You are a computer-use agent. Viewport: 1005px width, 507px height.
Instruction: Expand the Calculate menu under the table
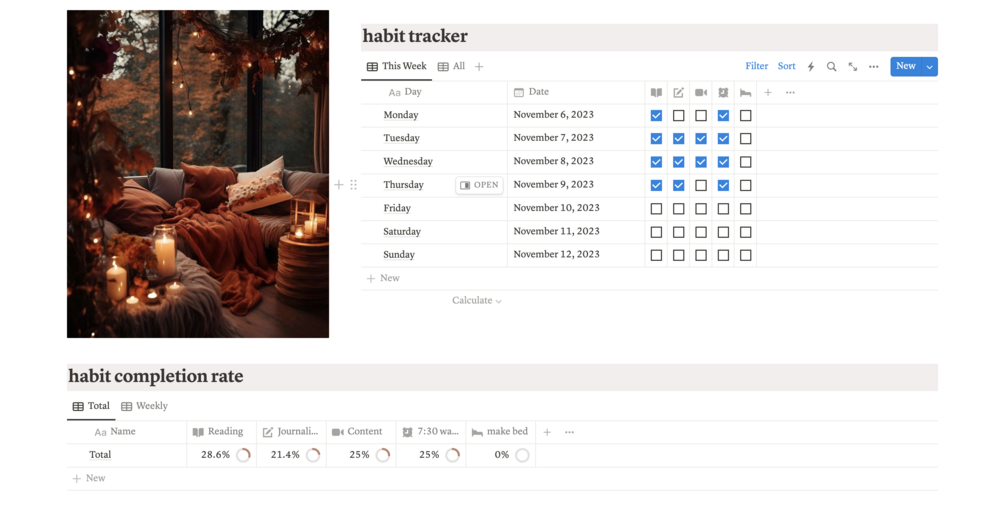[x=477, y=300]
